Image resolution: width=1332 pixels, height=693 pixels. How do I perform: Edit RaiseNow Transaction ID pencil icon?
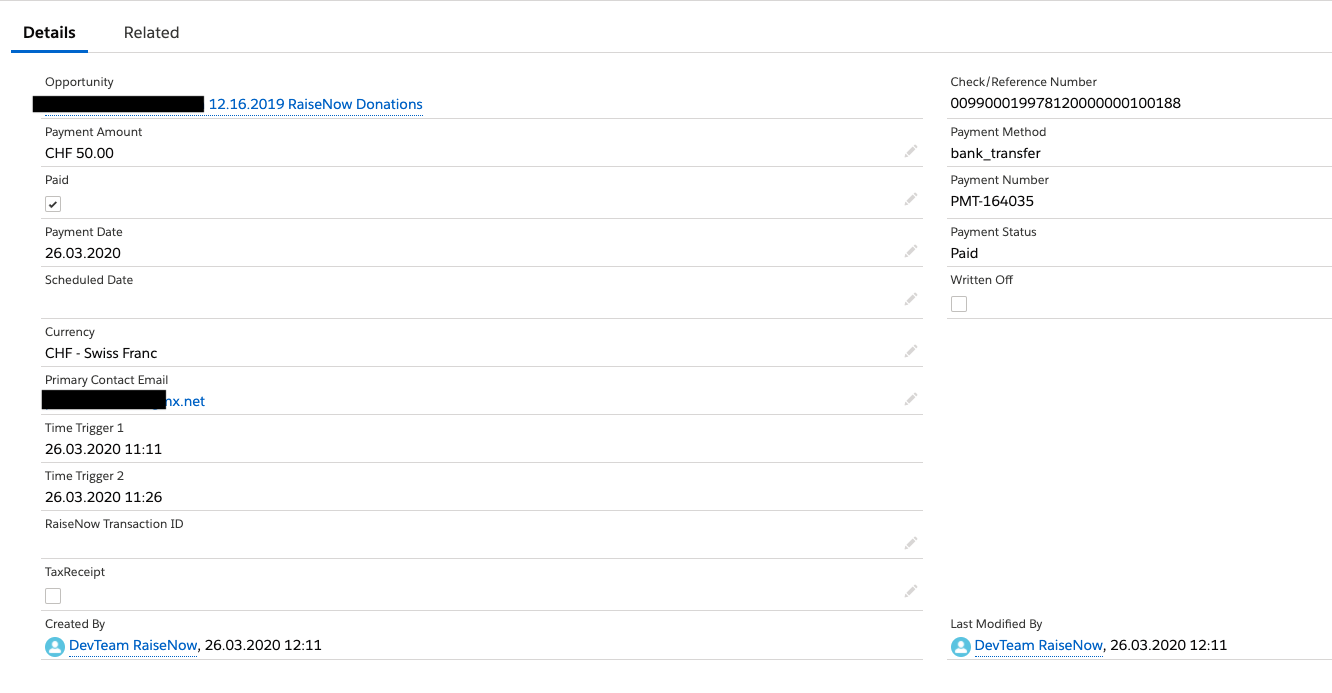910,543
